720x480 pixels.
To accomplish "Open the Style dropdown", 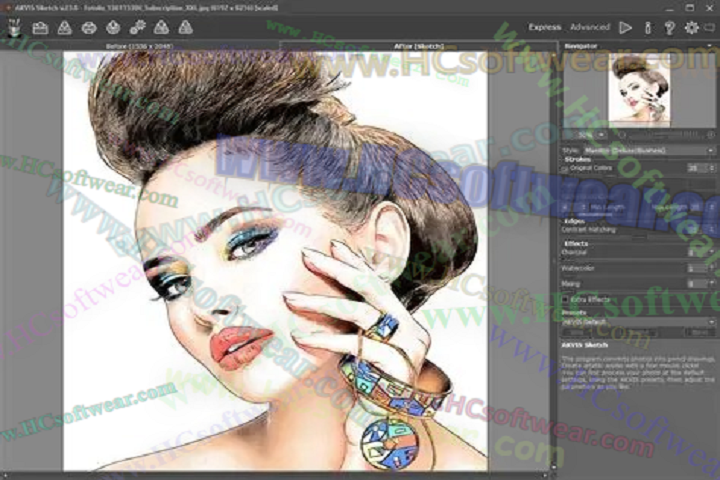I will pos(649,151).
